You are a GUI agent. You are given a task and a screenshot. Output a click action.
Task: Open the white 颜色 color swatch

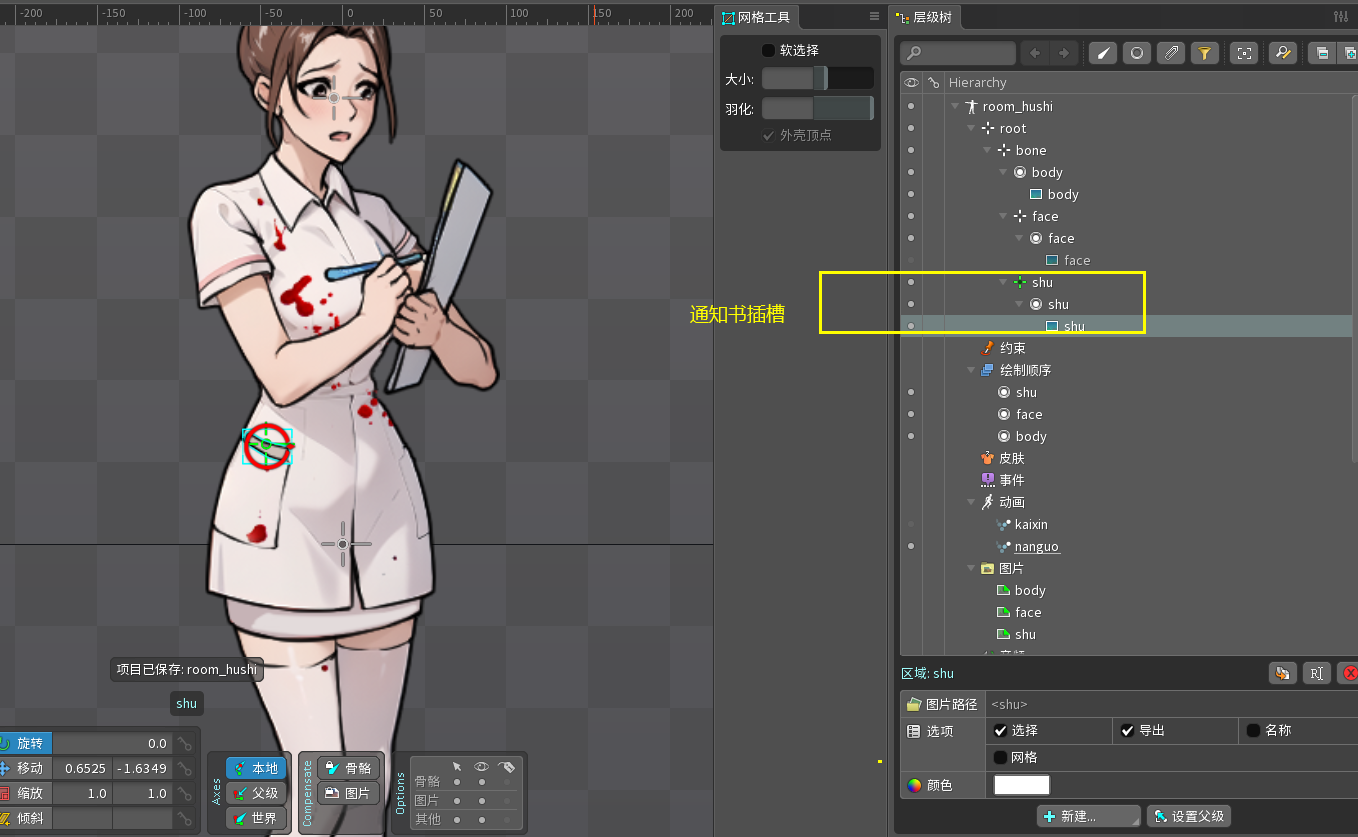(x=1021, y=785)
